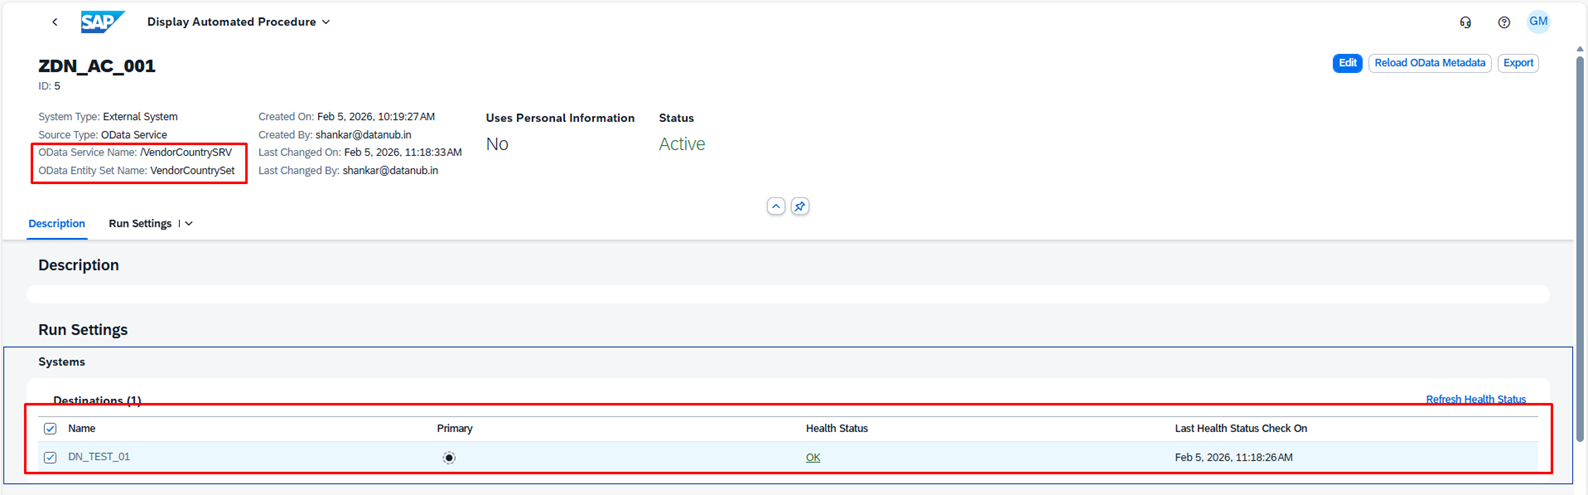Click Reload OData Metadata button
The image size is (1588, 495).
[1430, 63]
